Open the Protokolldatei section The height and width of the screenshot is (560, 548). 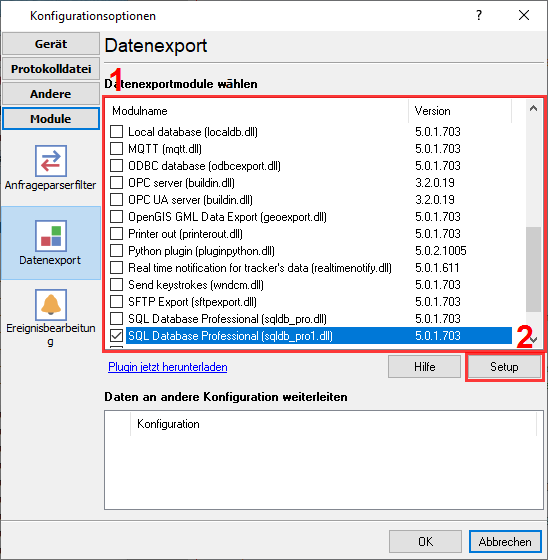tap(51, 69)
